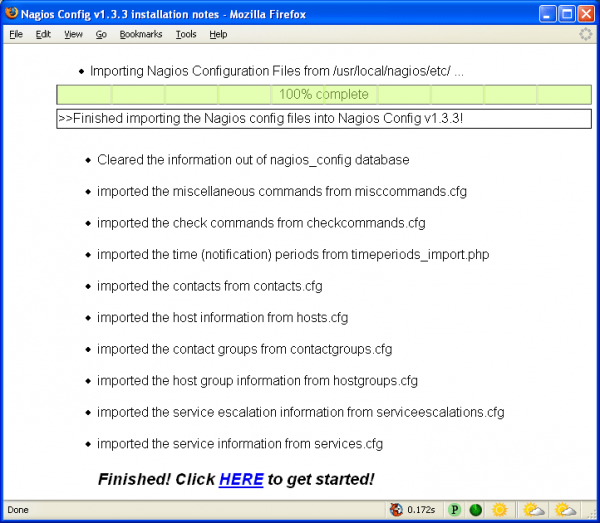Click the last partly cloudy weather icon
600x523 pixels.
point(566,510)
